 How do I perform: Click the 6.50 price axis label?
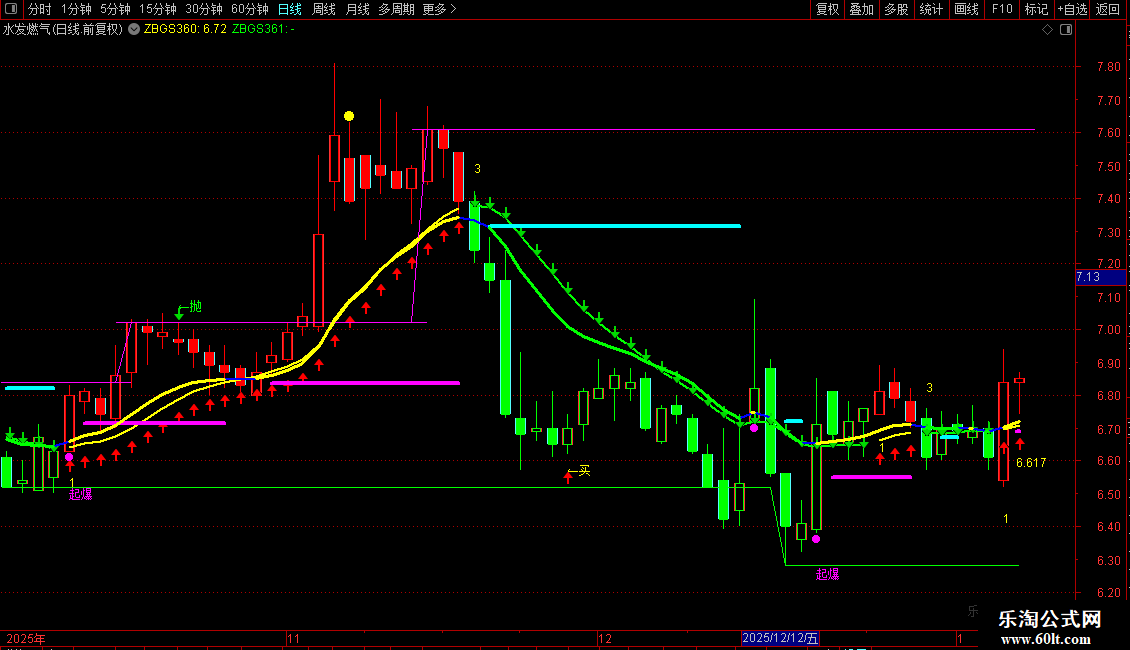(1108, 495)
